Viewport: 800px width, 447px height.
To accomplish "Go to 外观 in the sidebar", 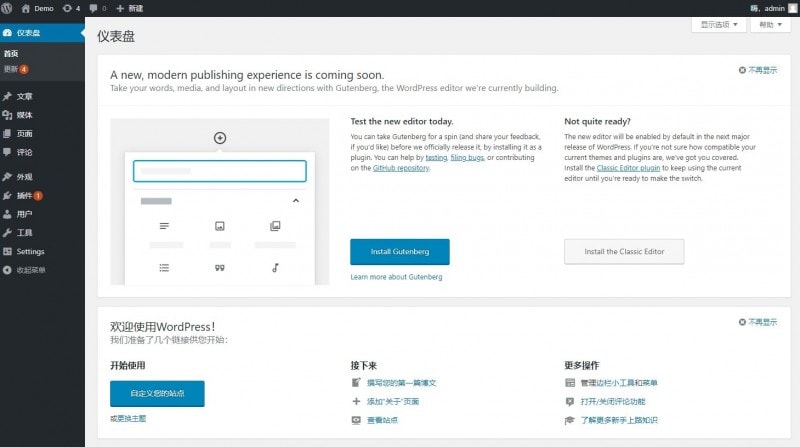I will click(x=24, y=177).
